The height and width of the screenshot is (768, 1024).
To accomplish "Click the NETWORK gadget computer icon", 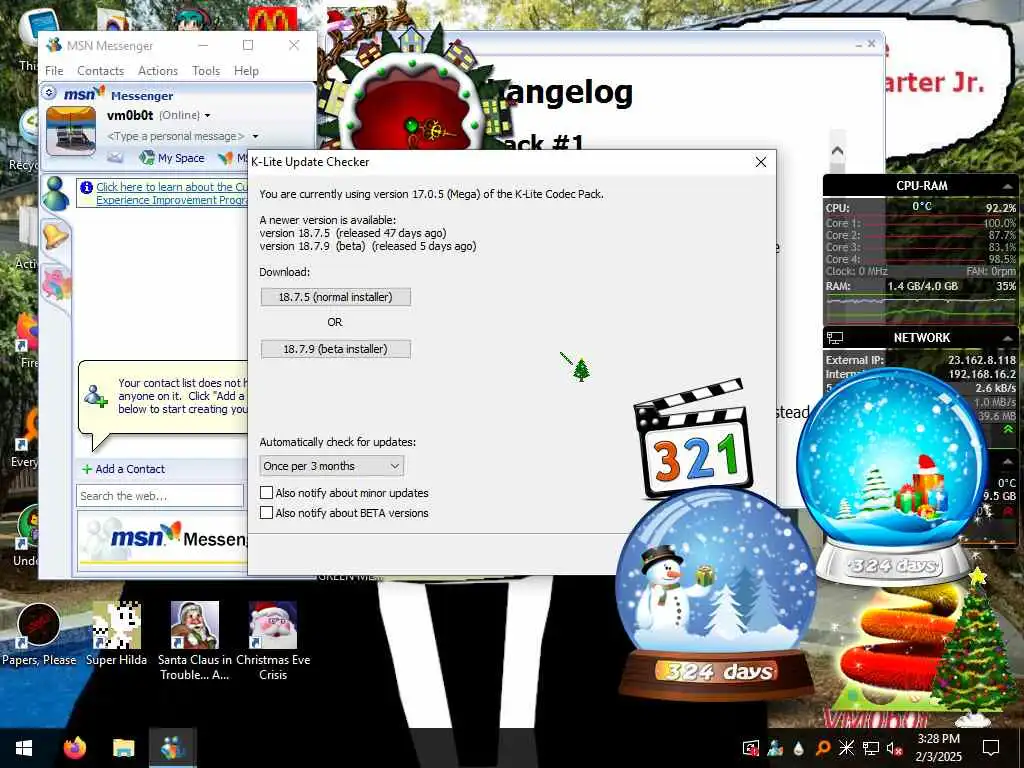I will pyautogui.click(x=835, y=338).
